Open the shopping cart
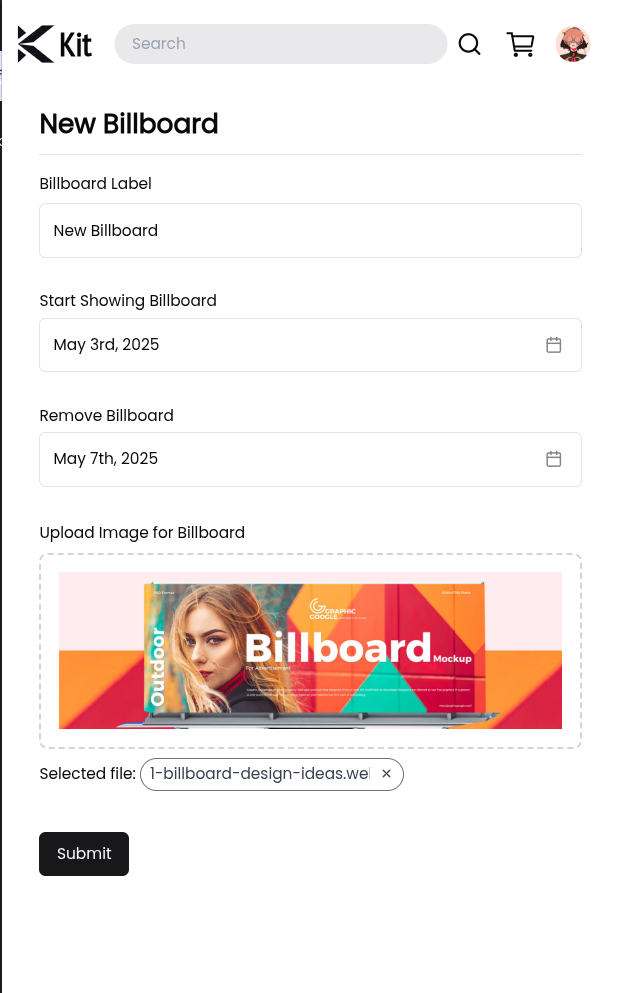 point(520,44)
